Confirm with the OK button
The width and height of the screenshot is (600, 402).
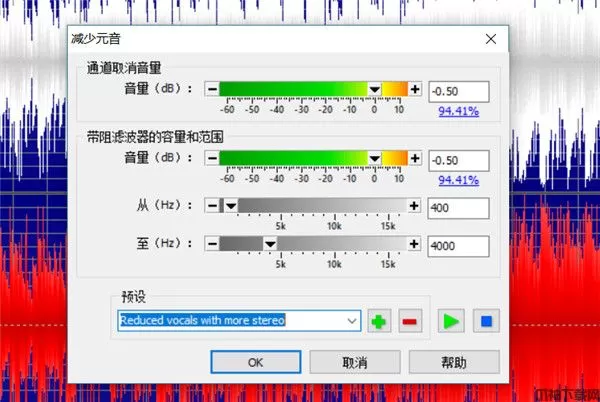pyautogui.click(x=256, y=362)
